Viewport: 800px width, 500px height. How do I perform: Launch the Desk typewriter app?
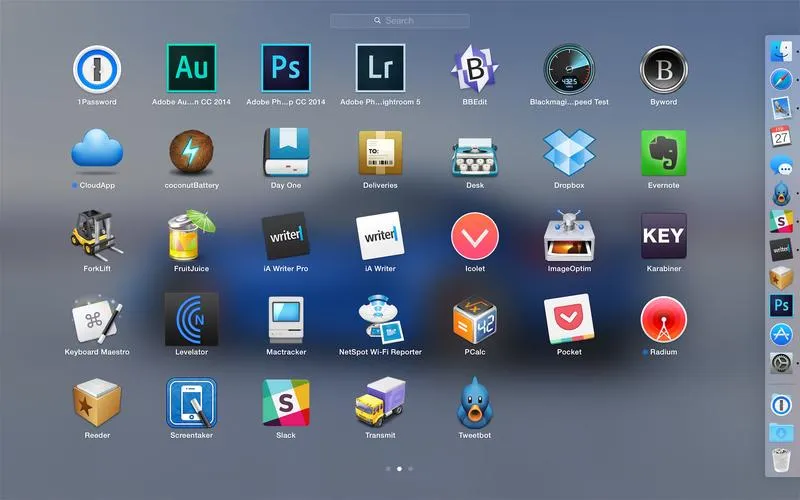(474, 156)
